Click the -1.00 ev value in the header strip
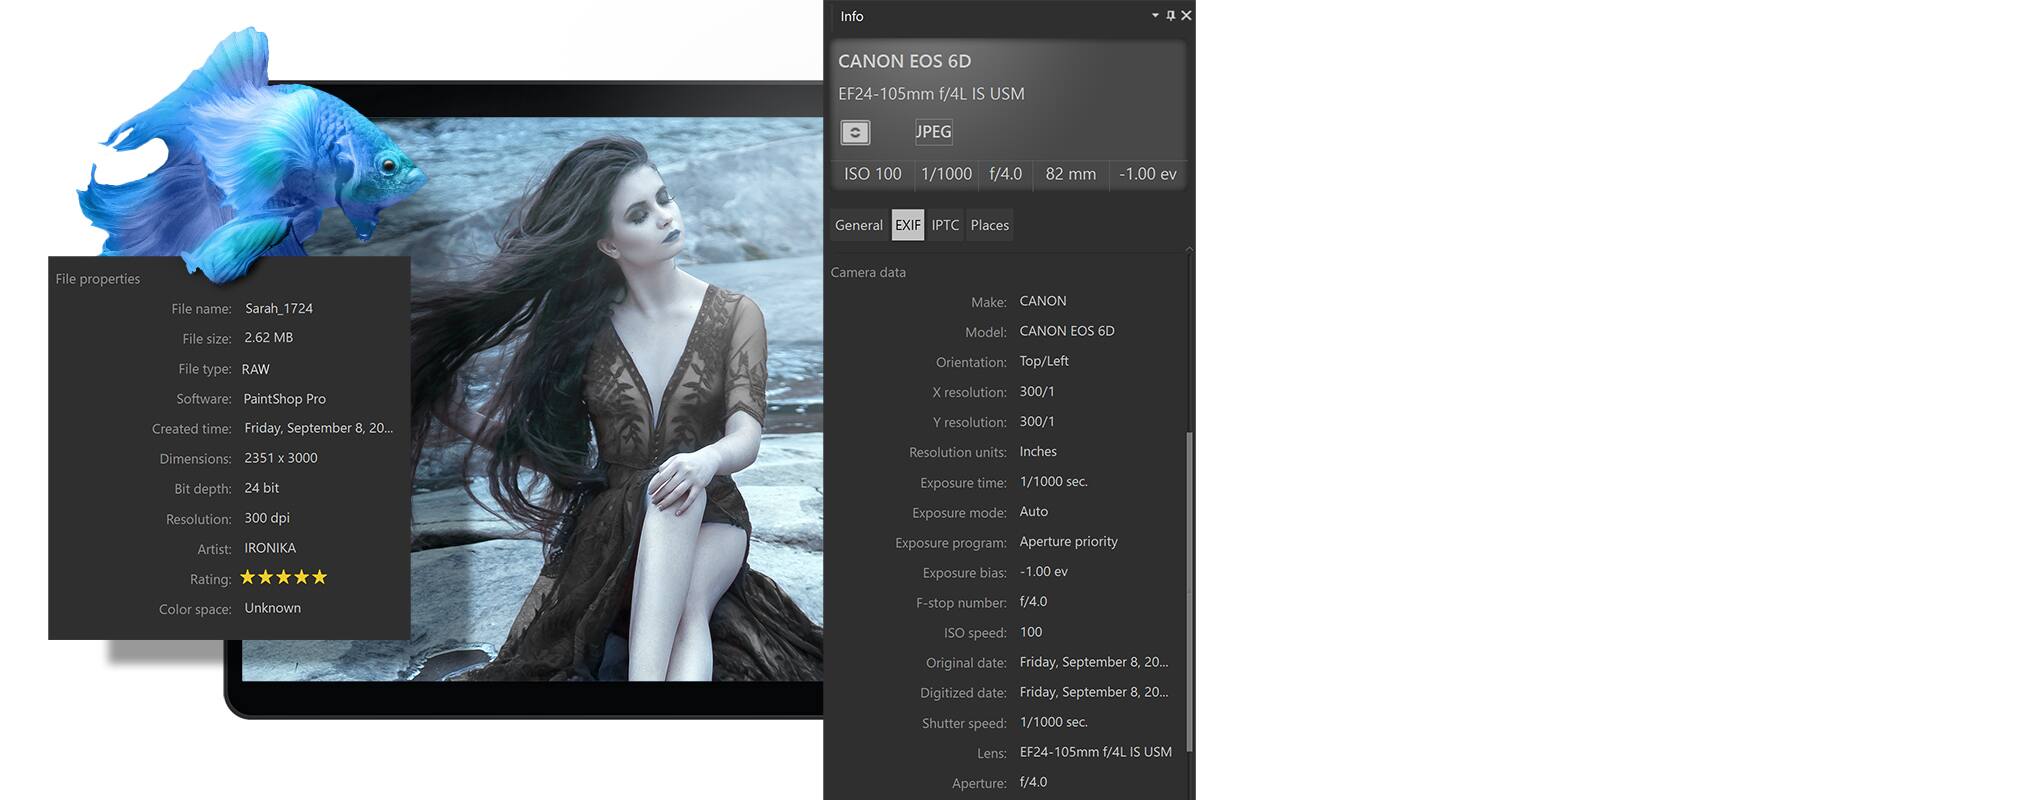 coord(1148,174)
